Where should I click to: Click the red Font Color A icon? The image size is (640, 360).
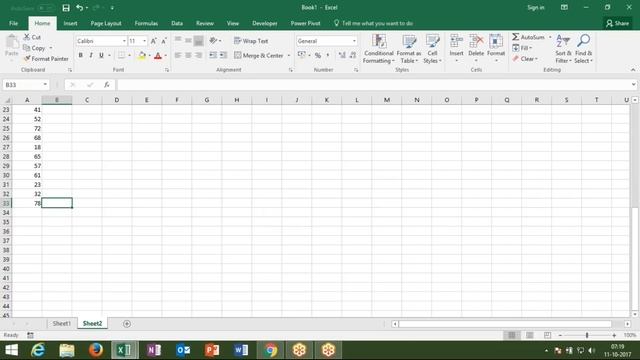[158, 56]
